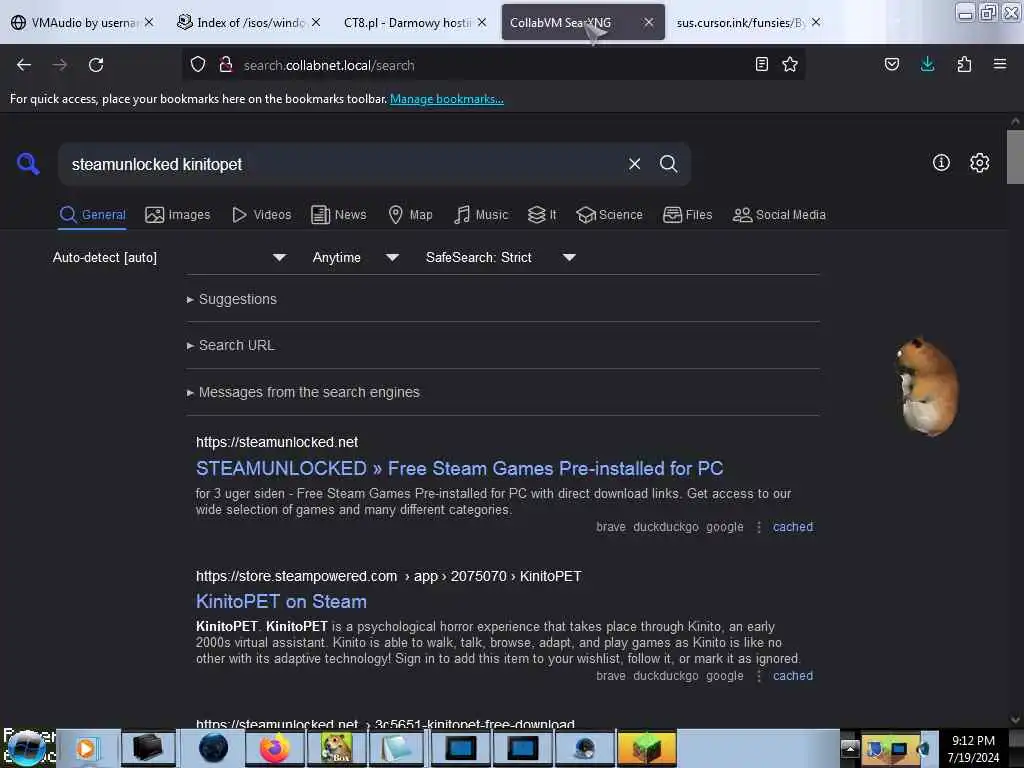Open cached link for steamunlocked.net result
This screenshot has height=768, width=1024.
click(x=793, y=526)
